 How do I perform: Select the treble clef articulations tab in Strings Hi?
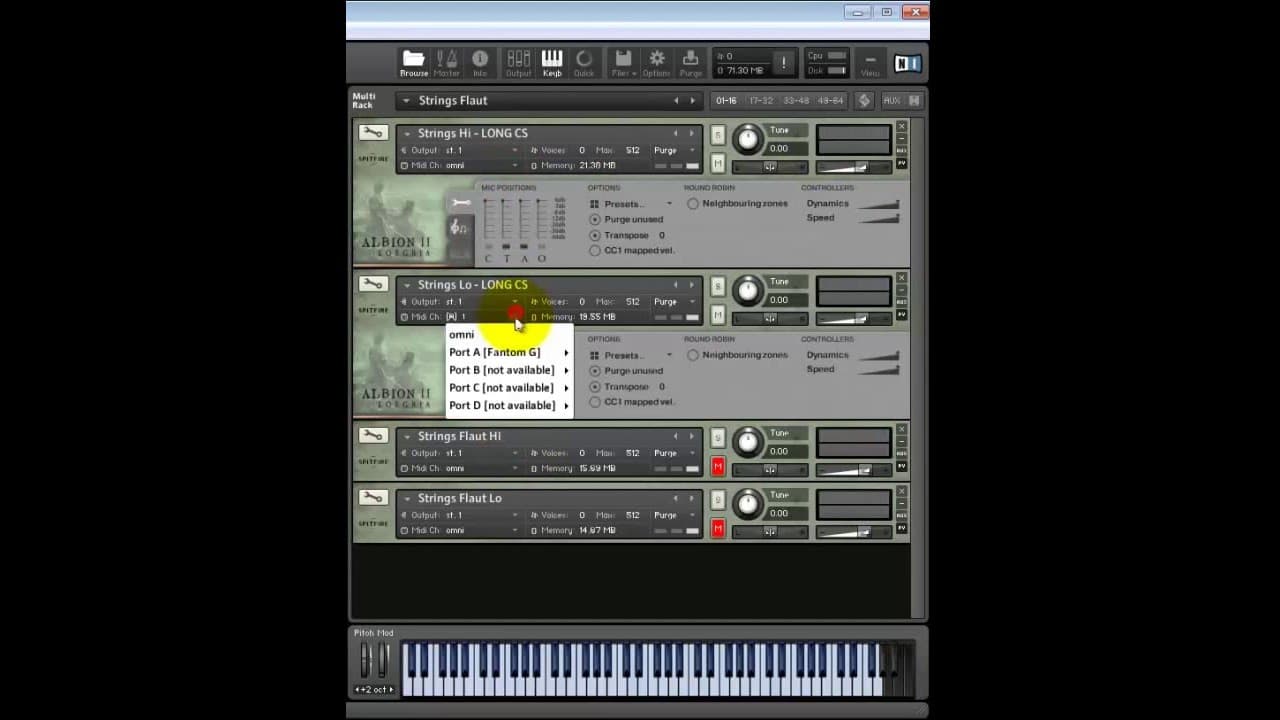[x=458, y=228]
